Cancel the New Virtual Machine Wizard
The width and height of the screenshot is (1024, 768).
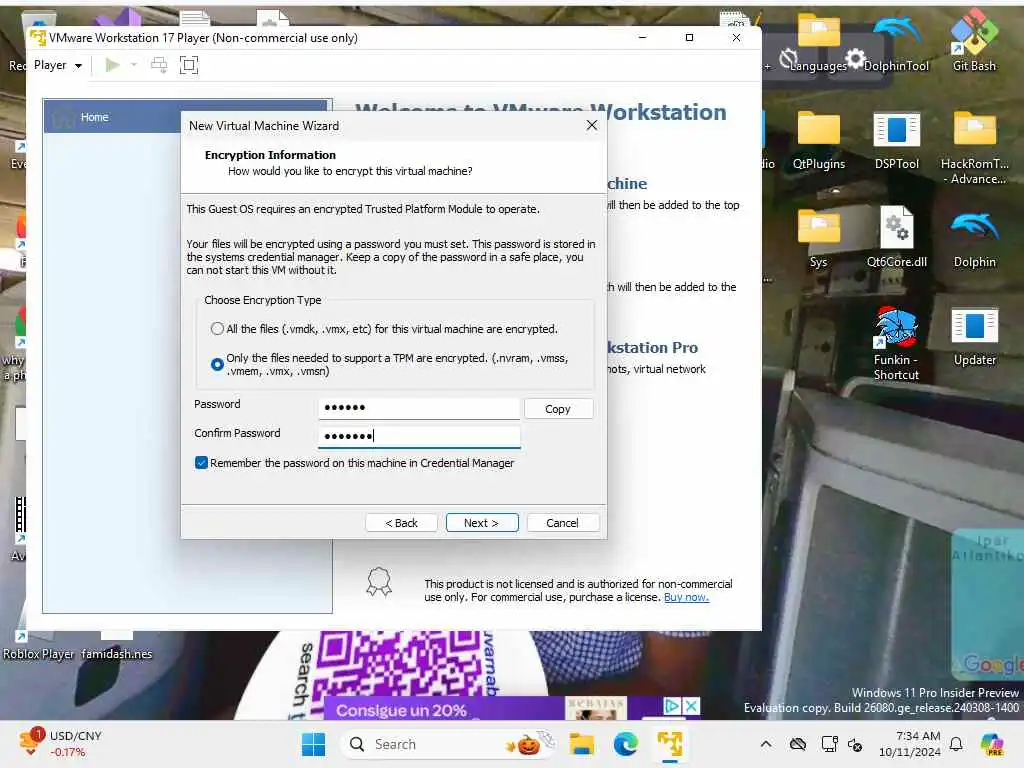tap(562, 523)
